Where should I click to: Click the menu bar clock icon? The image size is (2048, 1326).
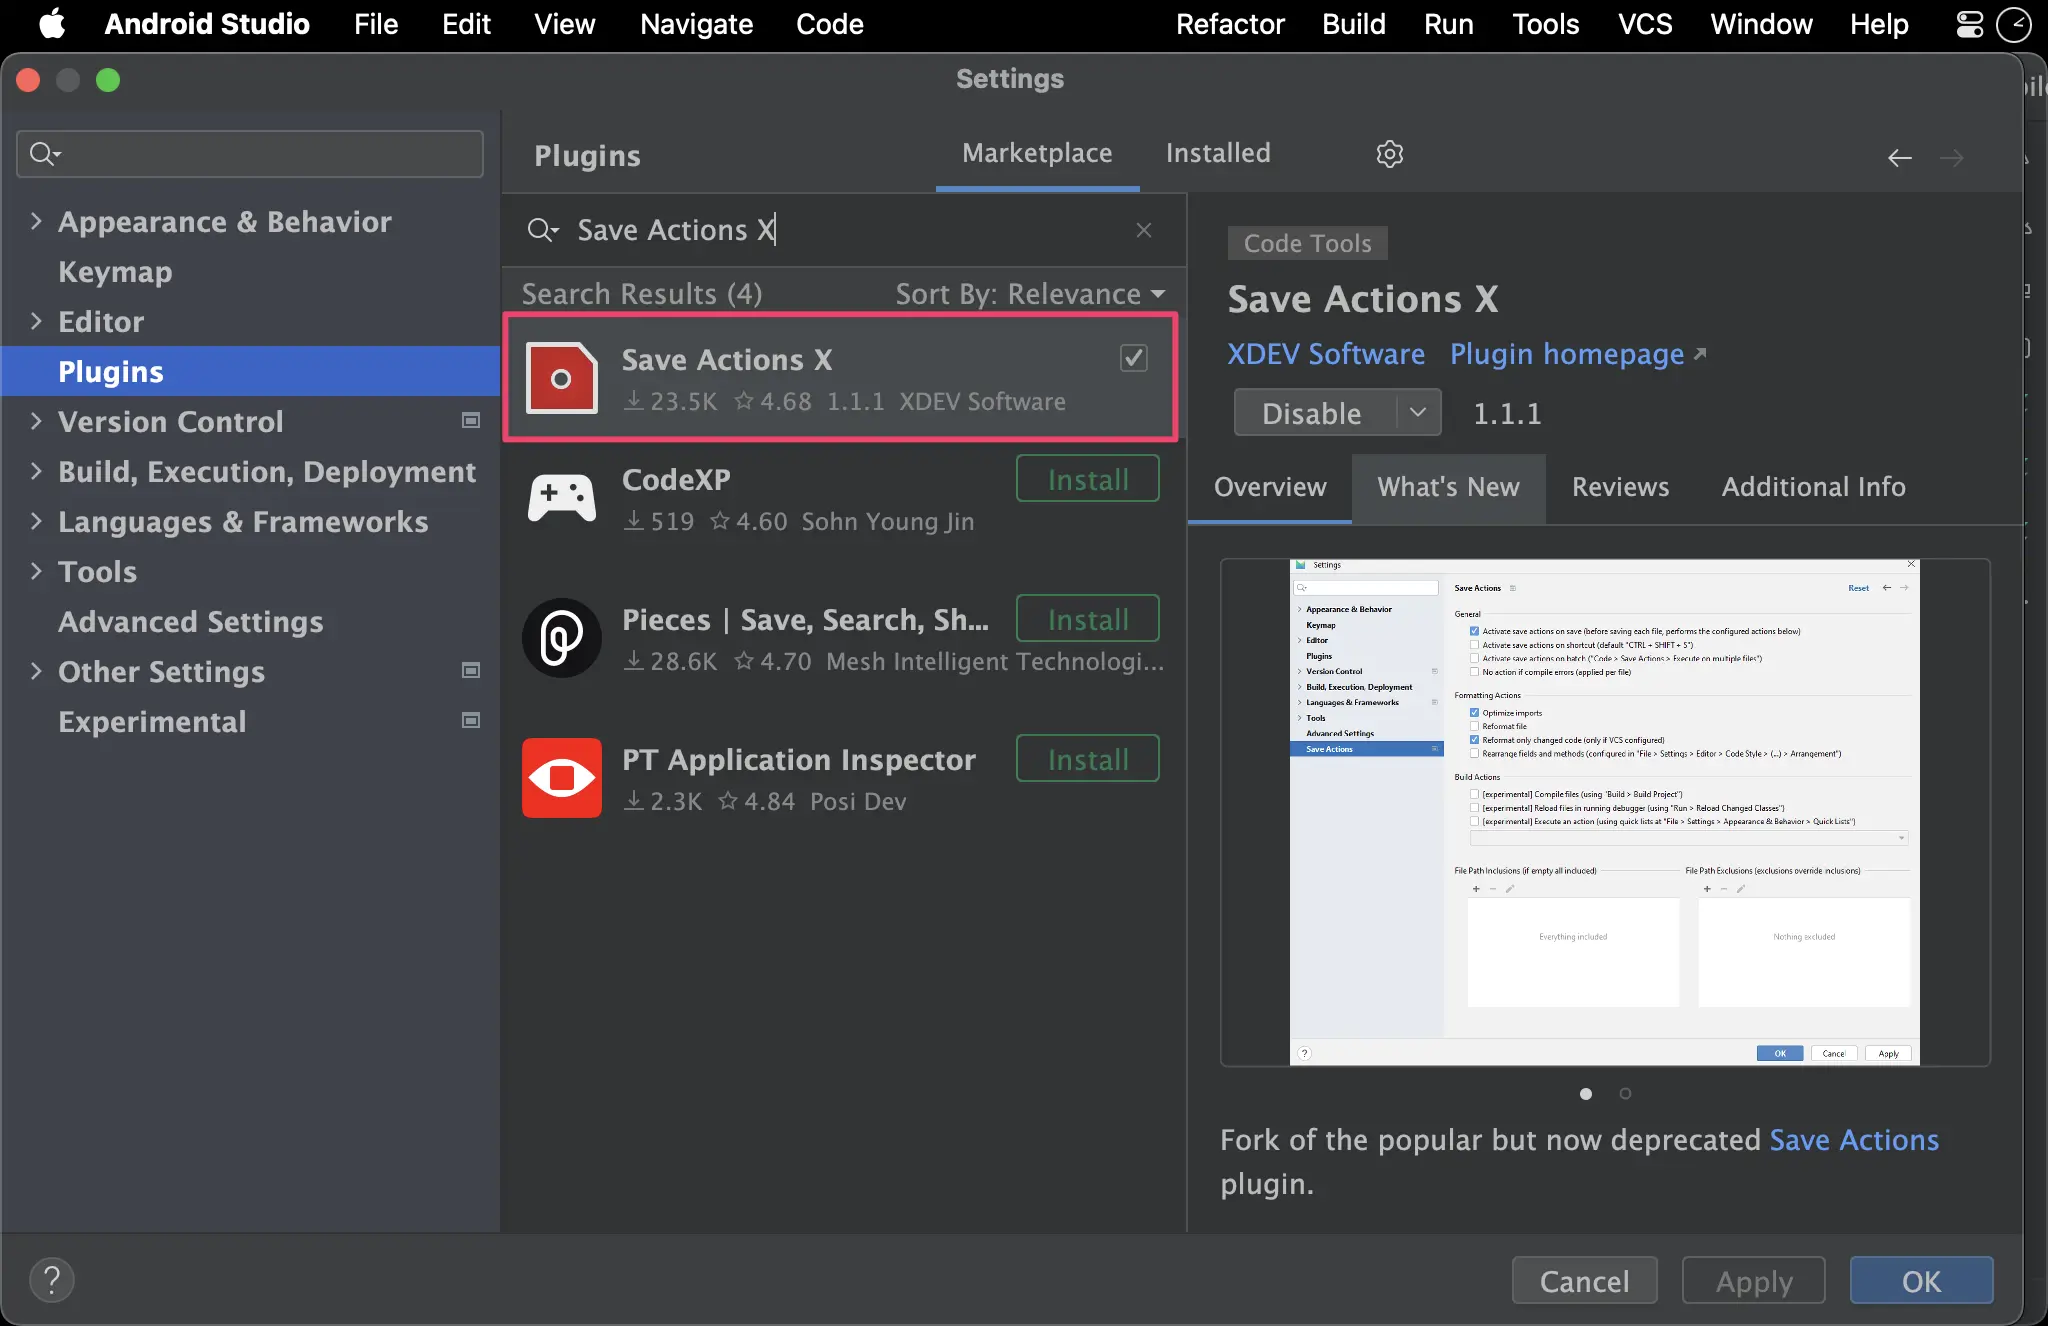click(2013, 24)
